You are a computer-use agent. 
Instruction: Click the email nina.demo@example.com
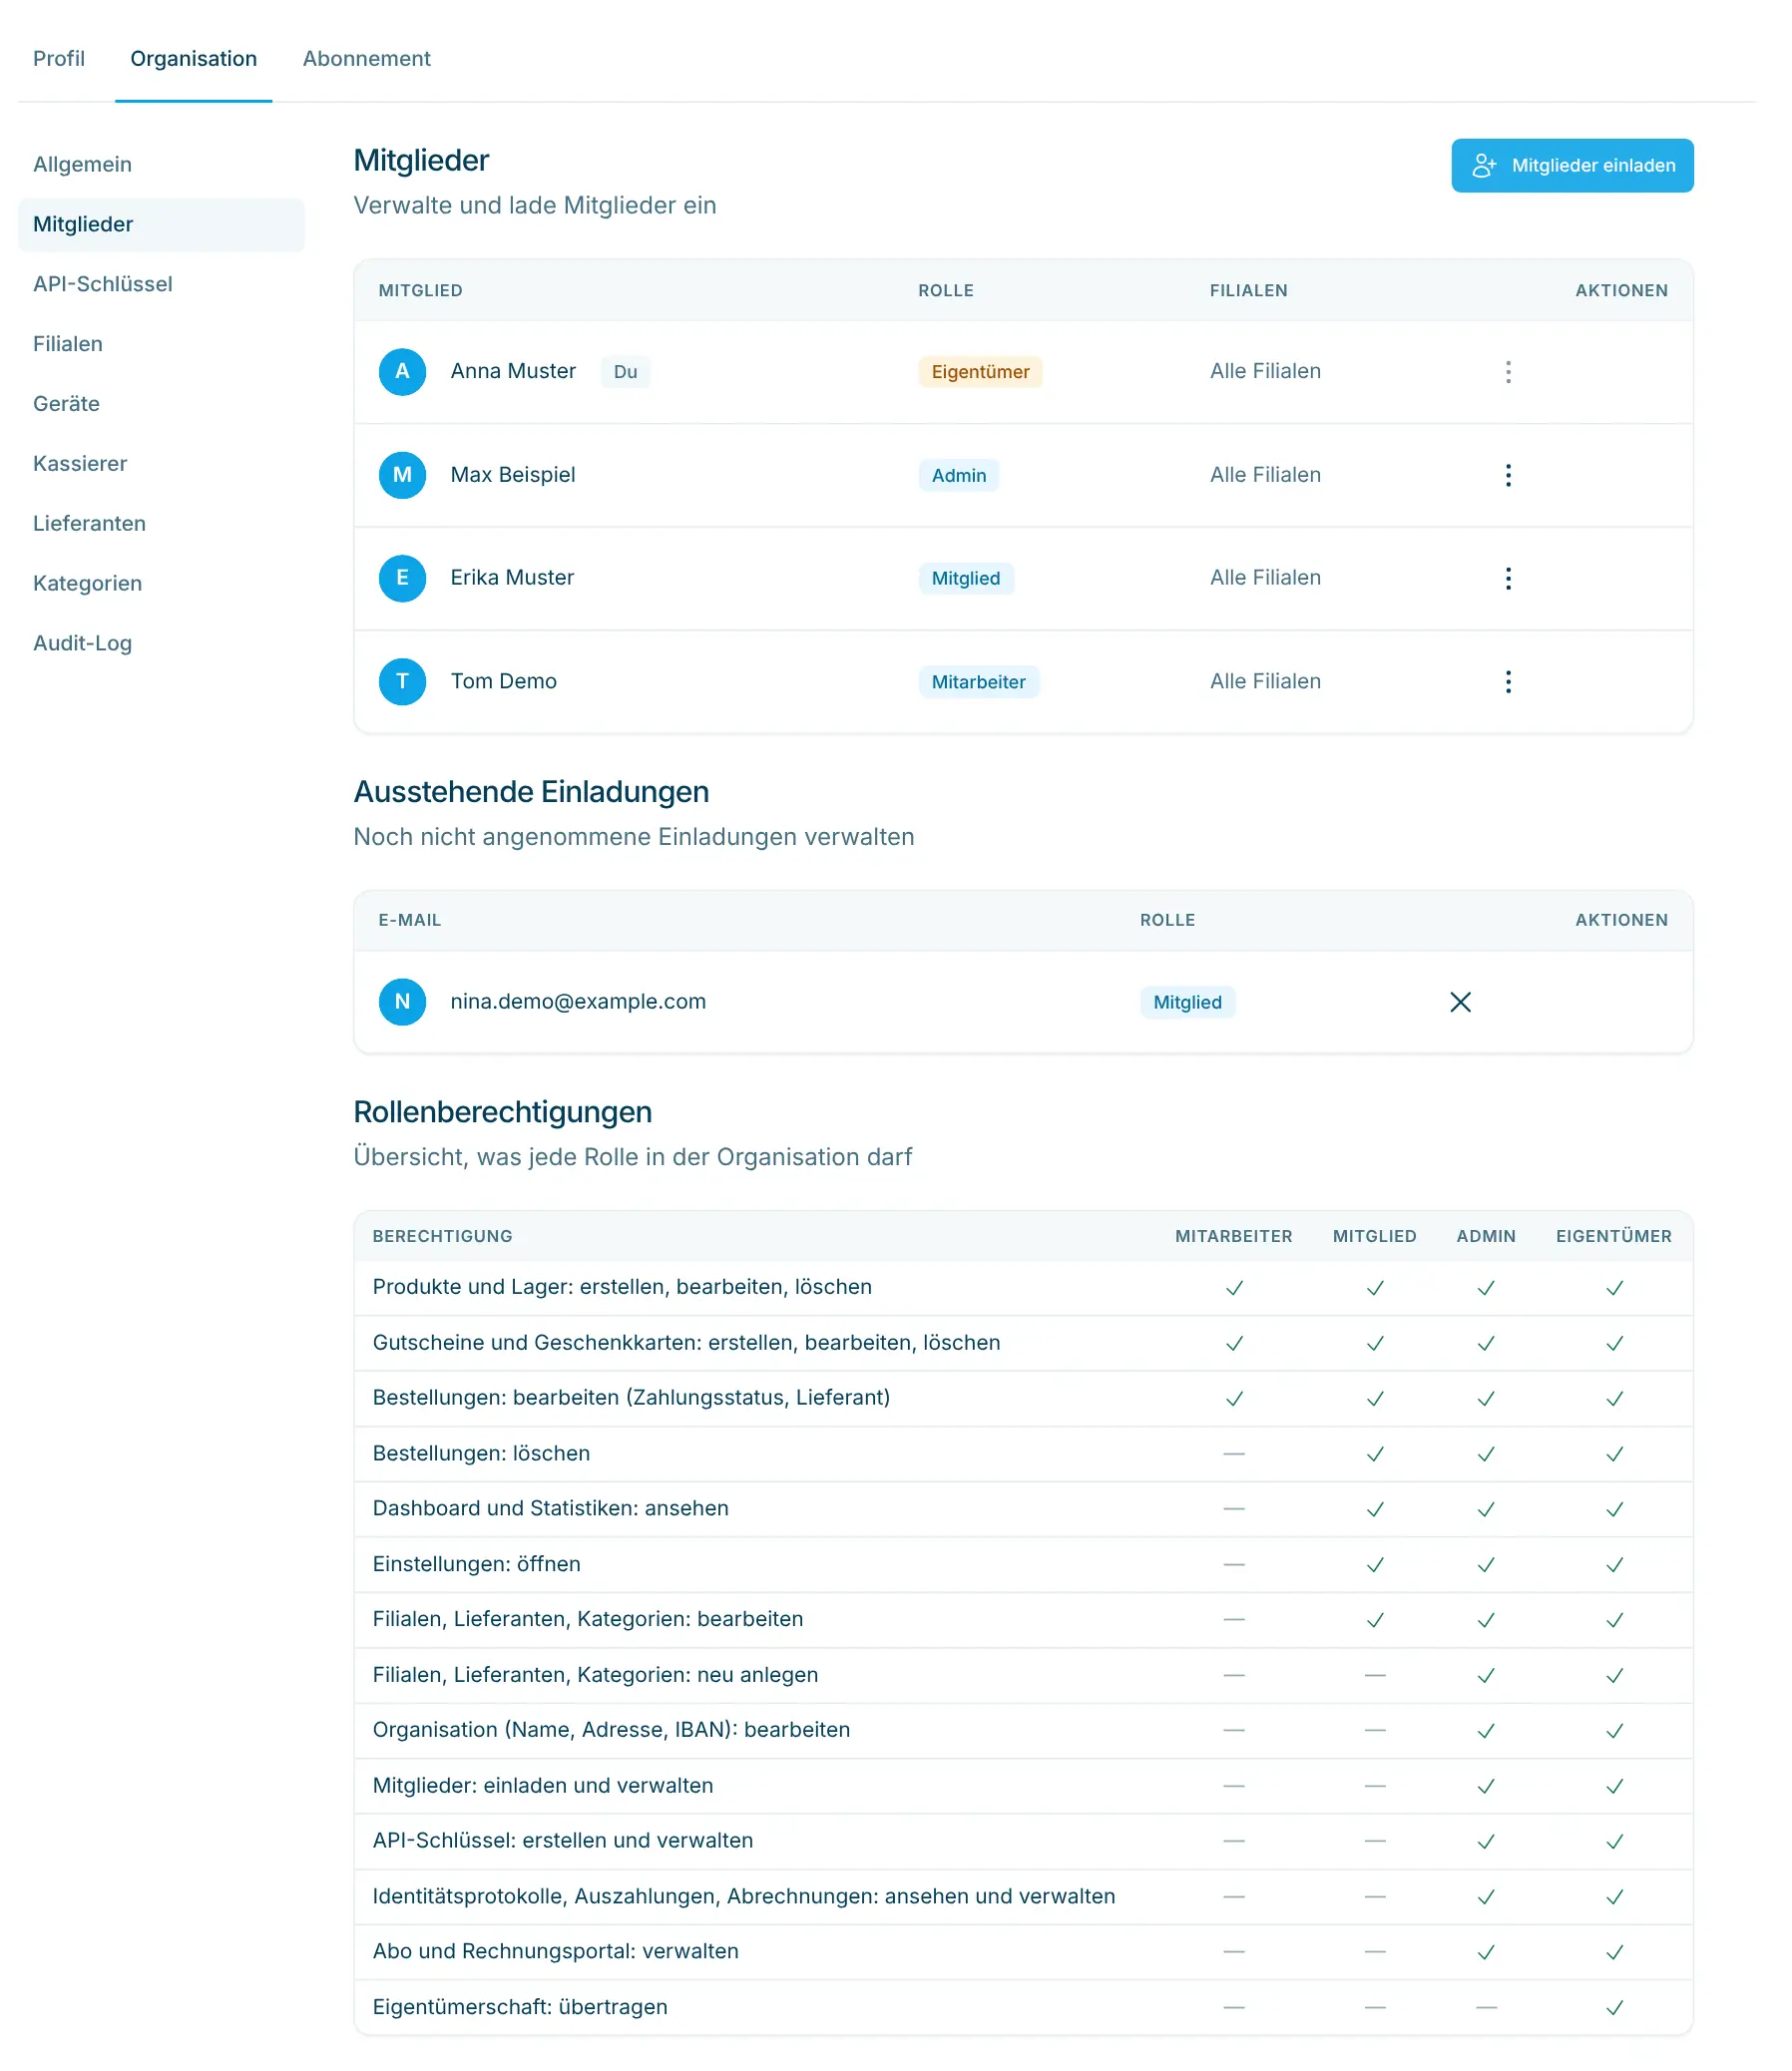(578, 1002)
